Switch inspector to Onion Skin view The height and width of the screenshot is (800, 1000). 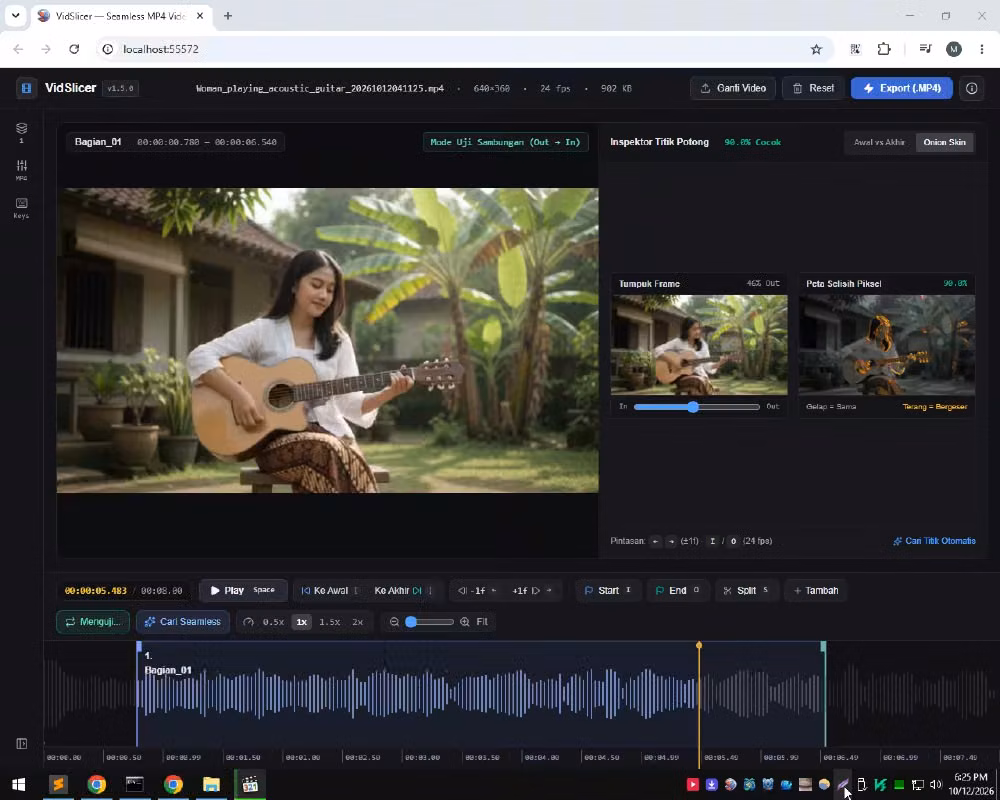click(945, 142)
